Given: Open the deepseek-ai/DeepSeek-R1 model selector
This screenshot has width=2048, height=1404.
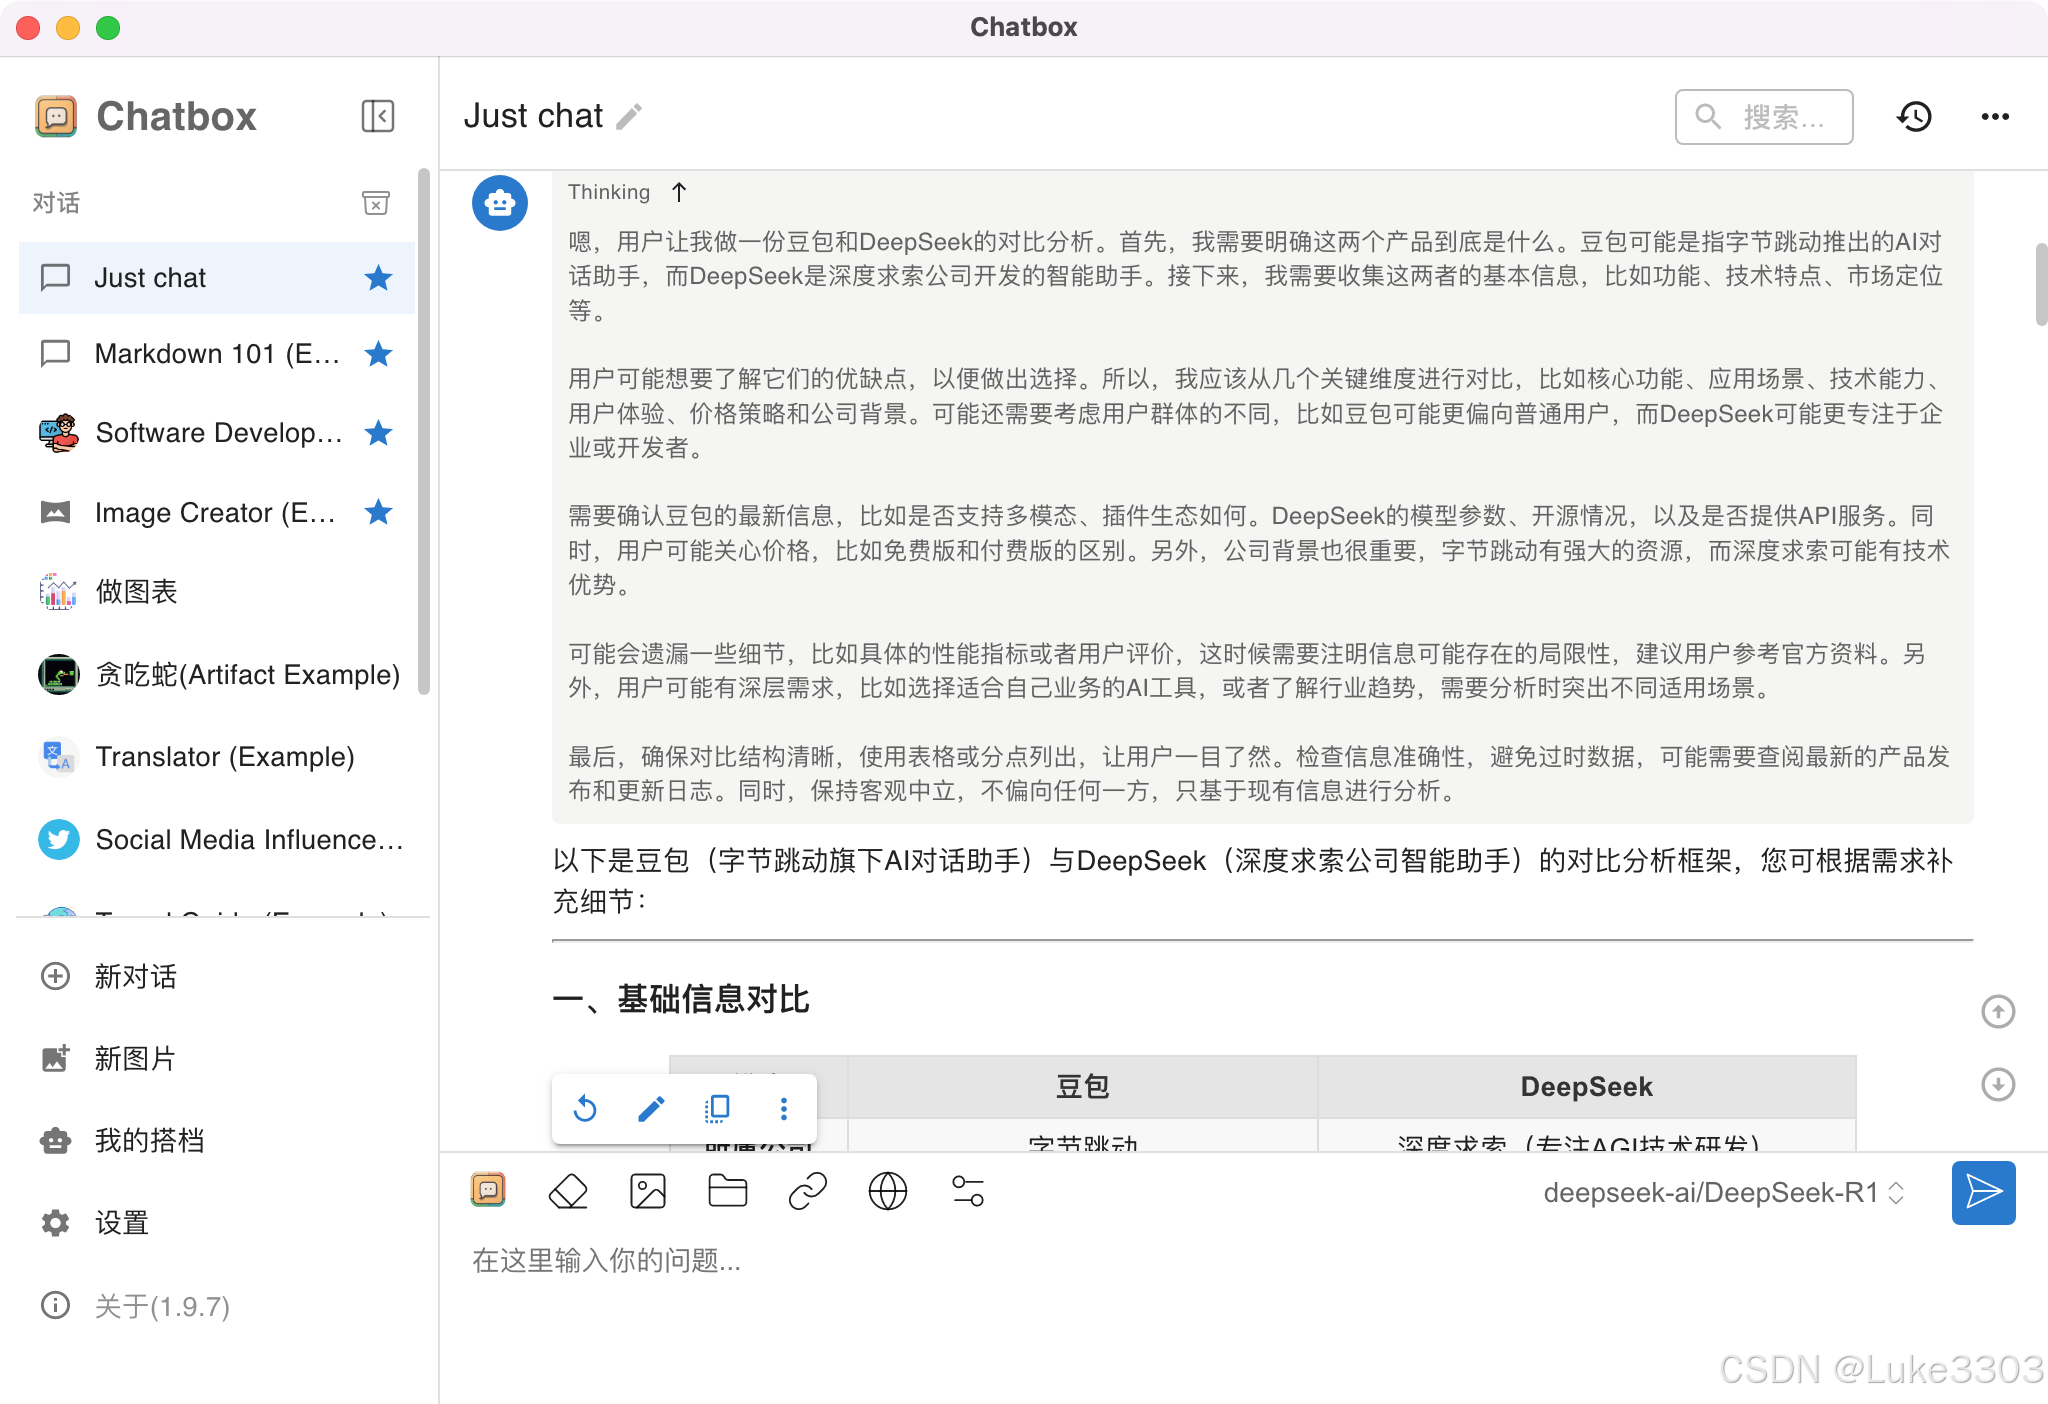Looking at the screenshot, I should click(x=1722, y=1192).
